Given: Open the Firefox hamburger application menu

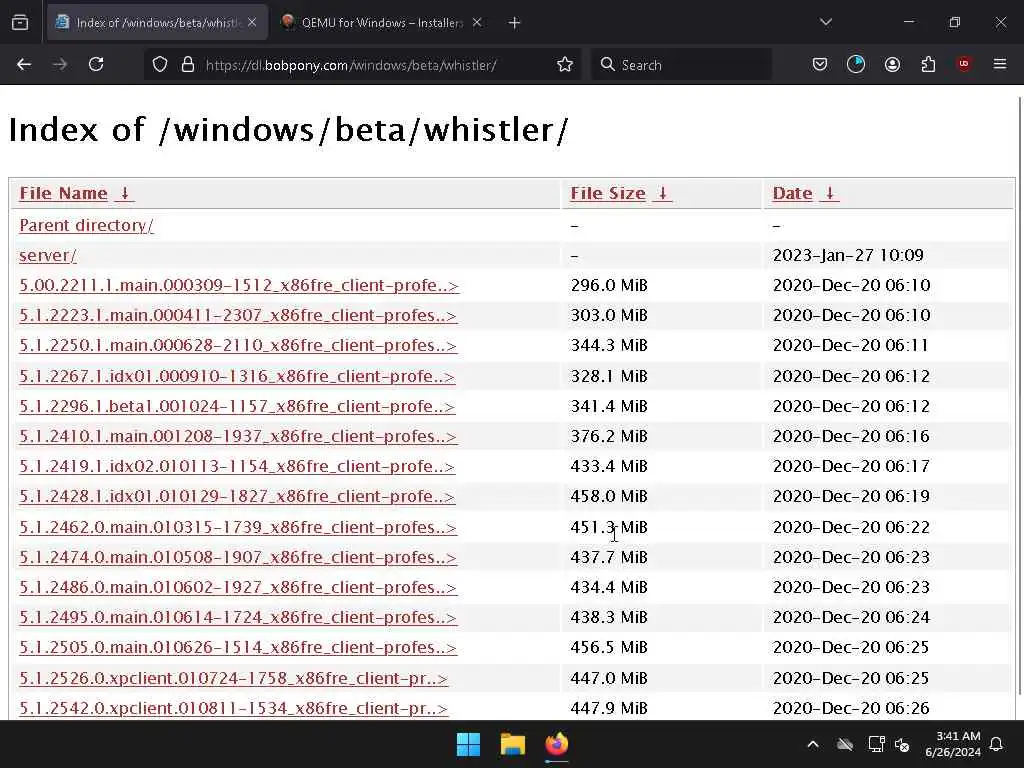Looking at the screenshot, I should (x=1000, y=64).
